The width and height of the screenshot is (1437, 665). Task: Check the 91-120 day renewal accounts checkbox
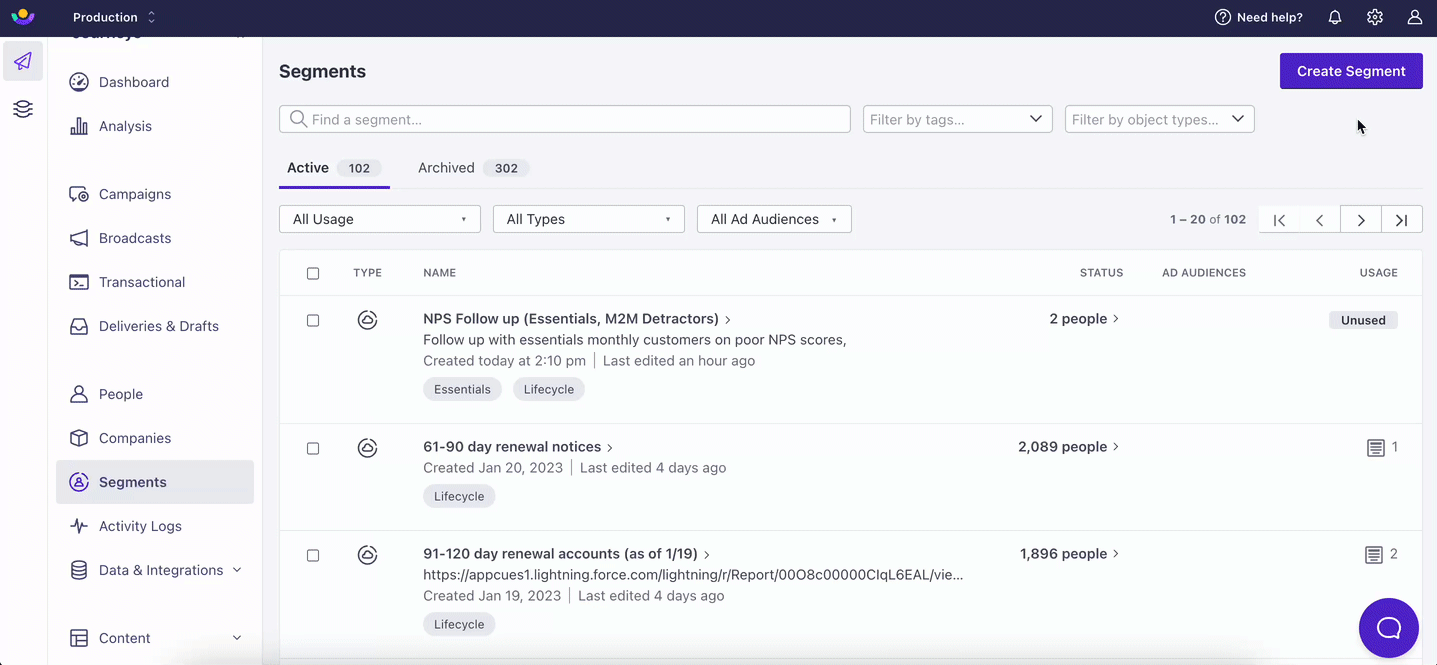(313, 555)
